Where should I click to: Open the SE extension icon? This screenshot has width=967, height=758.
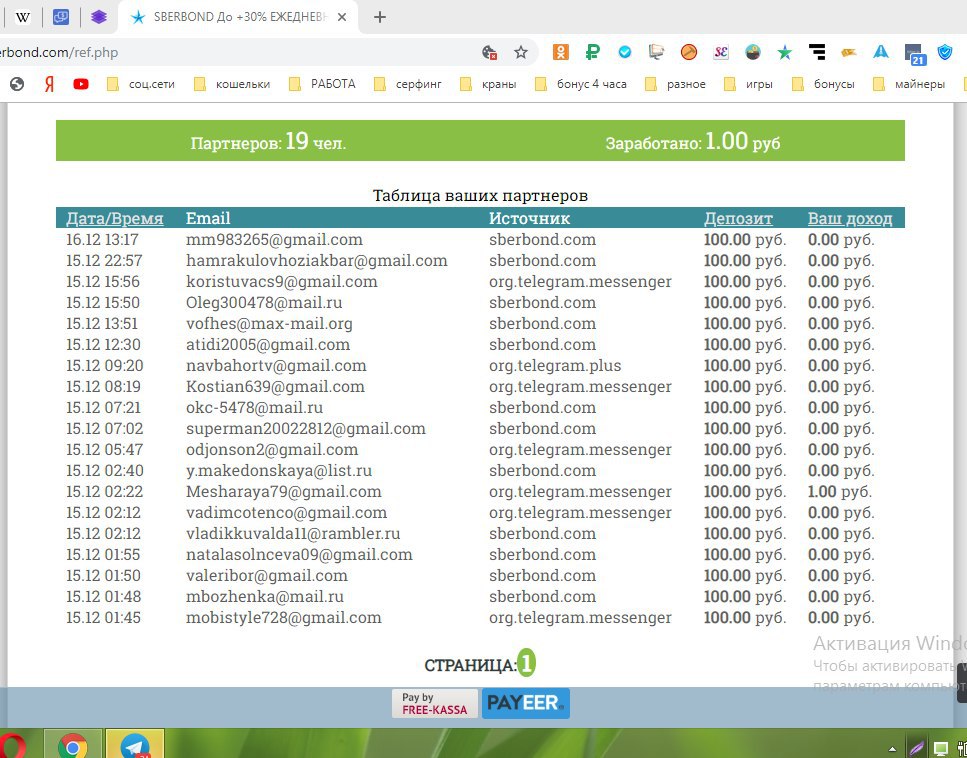(x=721, y=52)
